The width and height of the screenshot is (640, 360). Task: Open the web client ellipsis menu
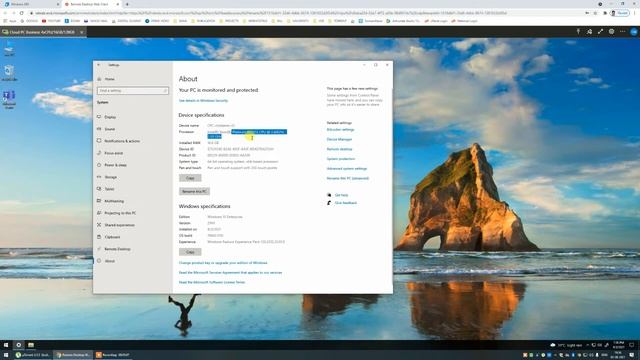(622, 31)
